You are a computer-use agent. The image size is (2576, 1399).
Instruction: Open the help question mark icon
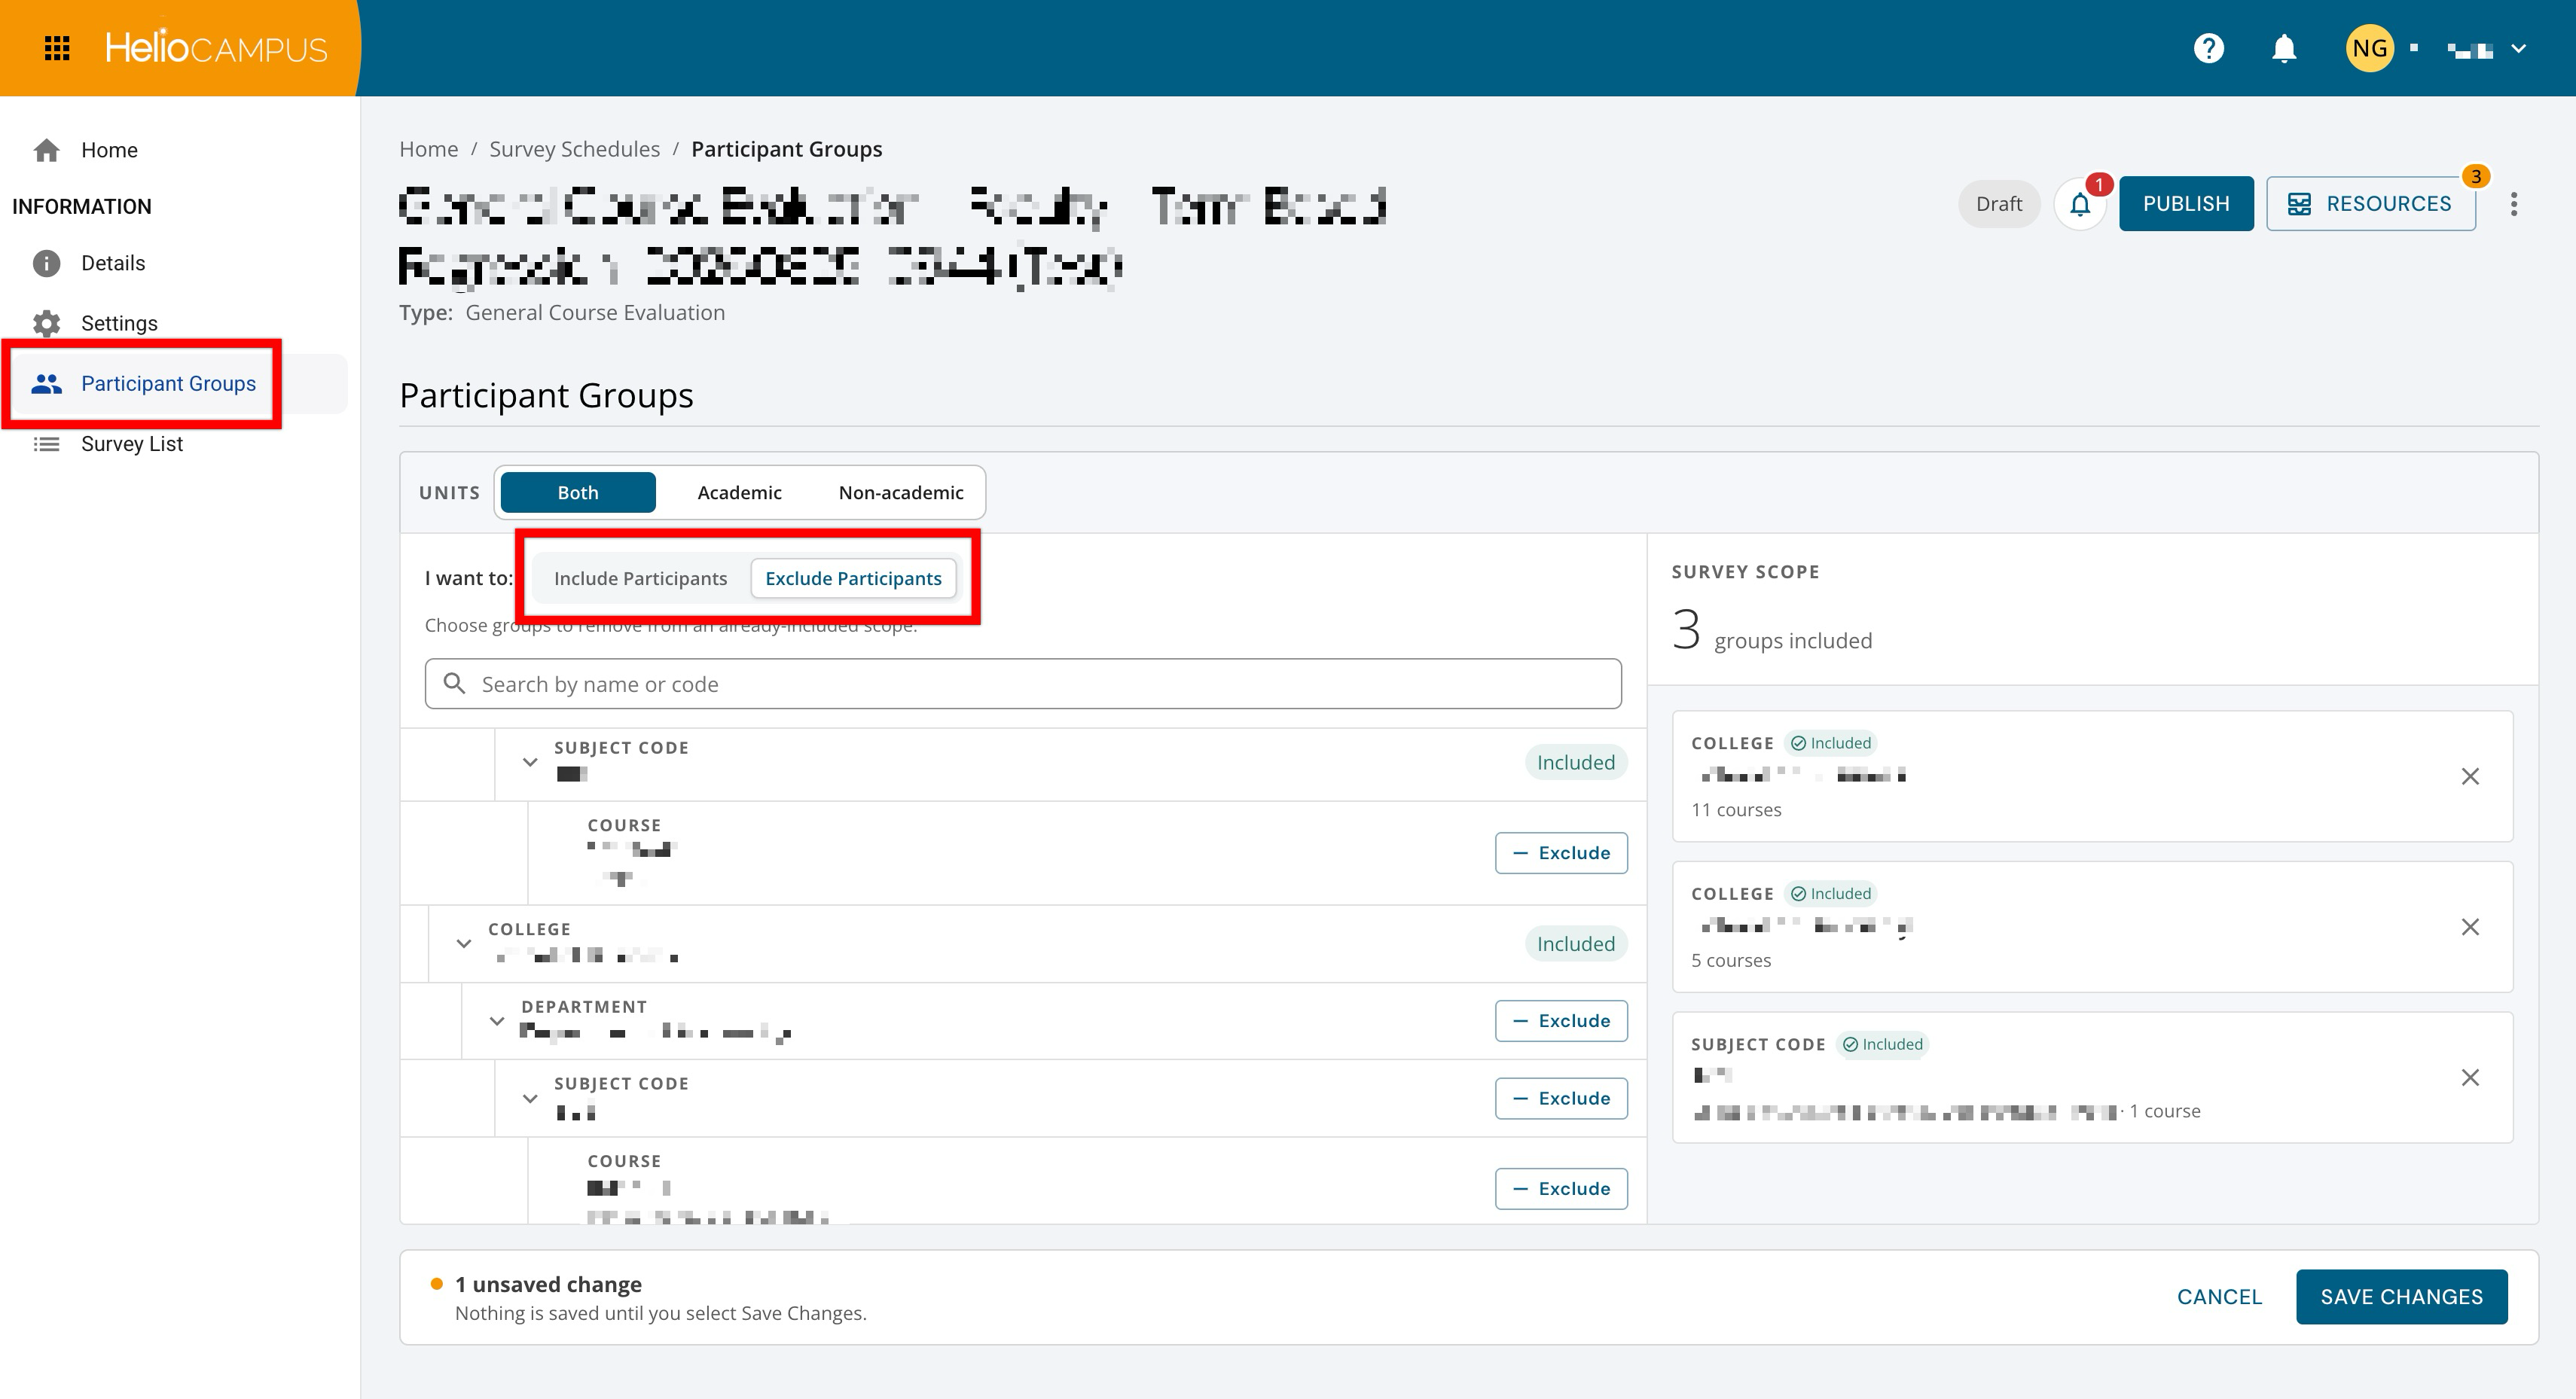pos(2208,48)
